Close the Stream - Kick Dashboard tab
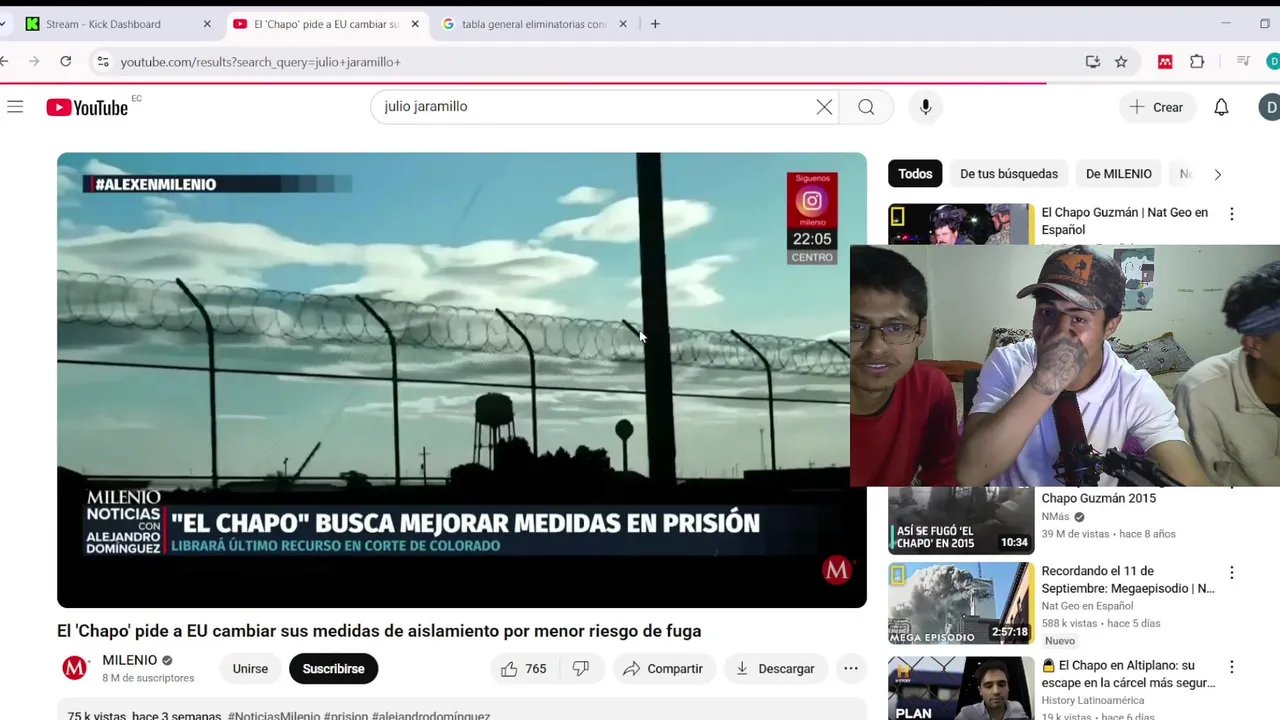The width and height of the screenshot is (1280, 720). point(207,24)
